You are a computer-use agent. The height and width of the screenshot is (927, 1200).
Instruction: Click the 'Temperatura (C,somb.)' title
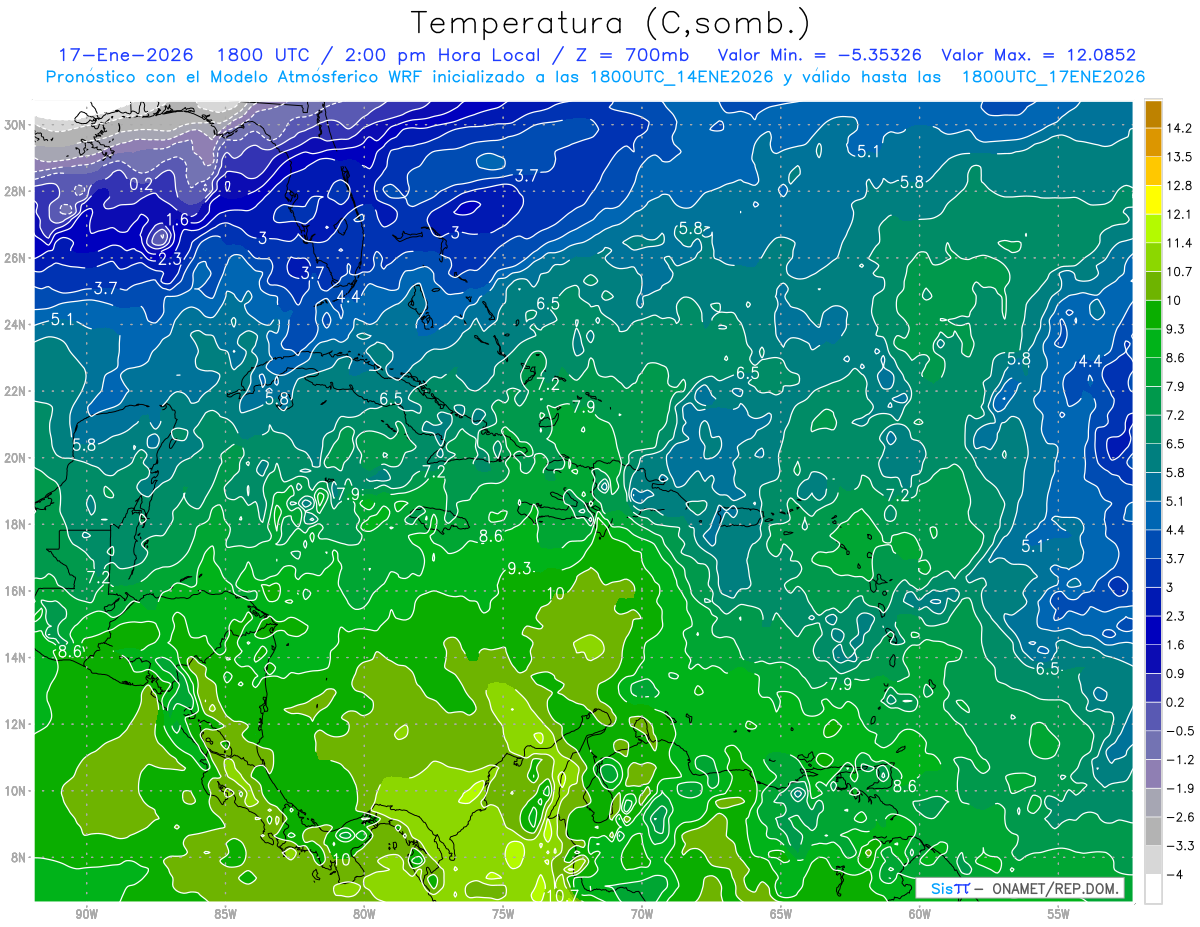(609, 22)
